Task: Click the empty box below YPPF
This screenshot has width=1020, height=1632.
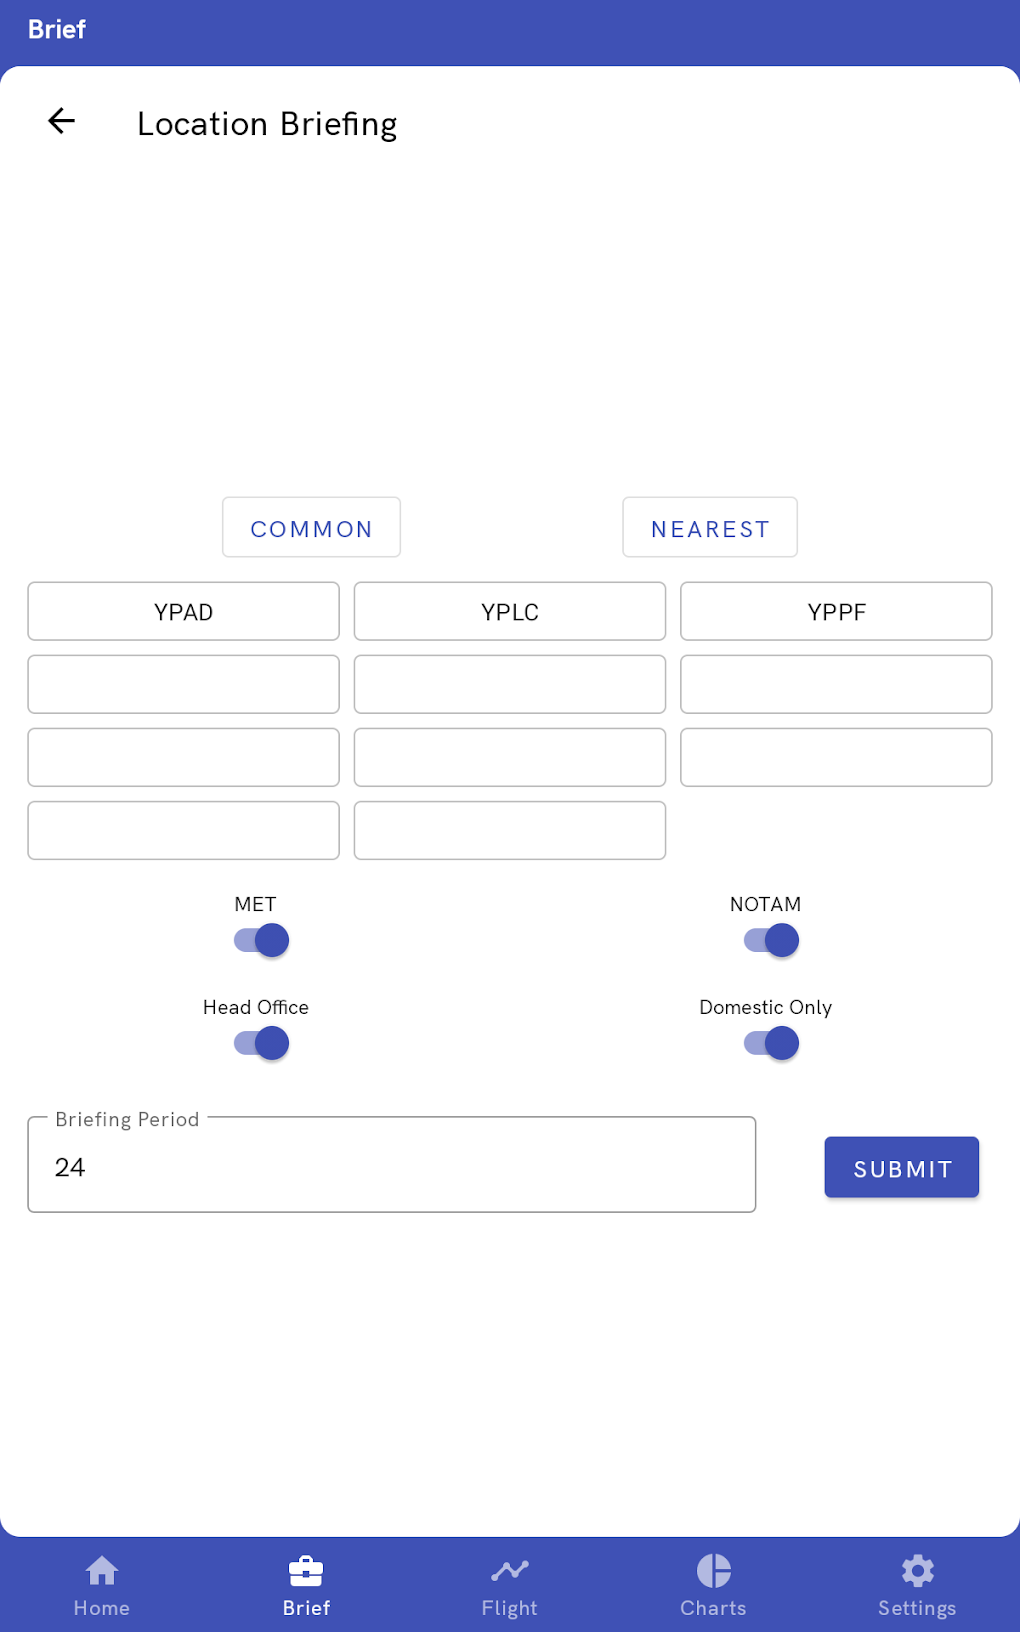Action: 836,684
